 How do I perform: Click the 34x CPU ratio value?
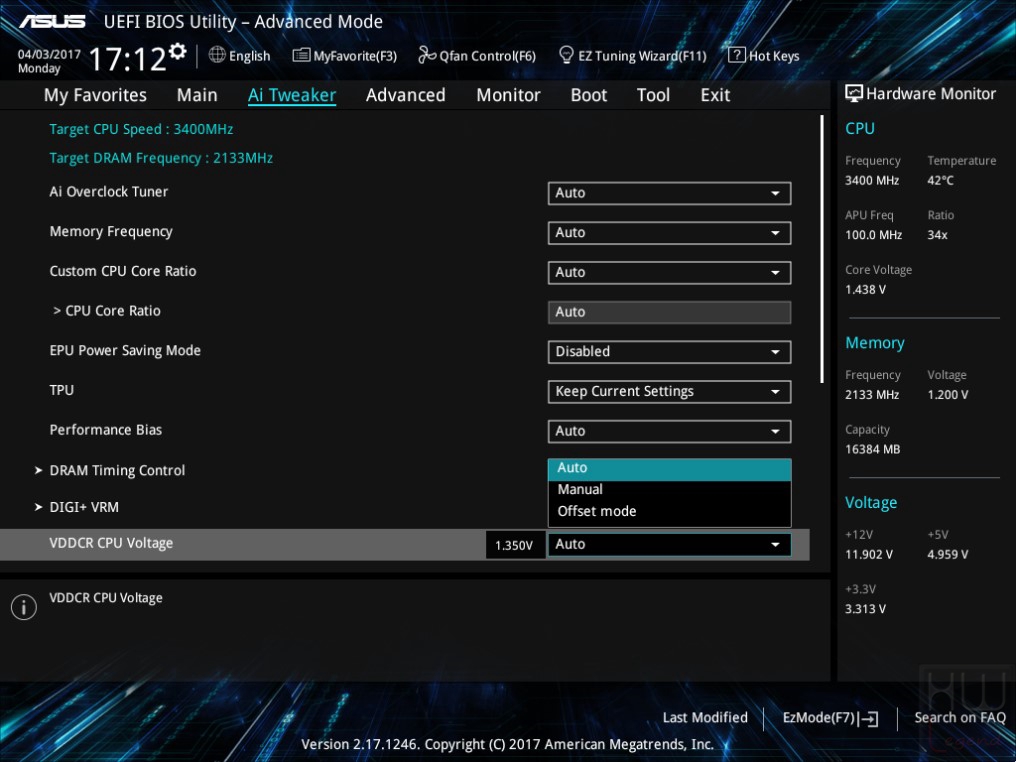938,235
